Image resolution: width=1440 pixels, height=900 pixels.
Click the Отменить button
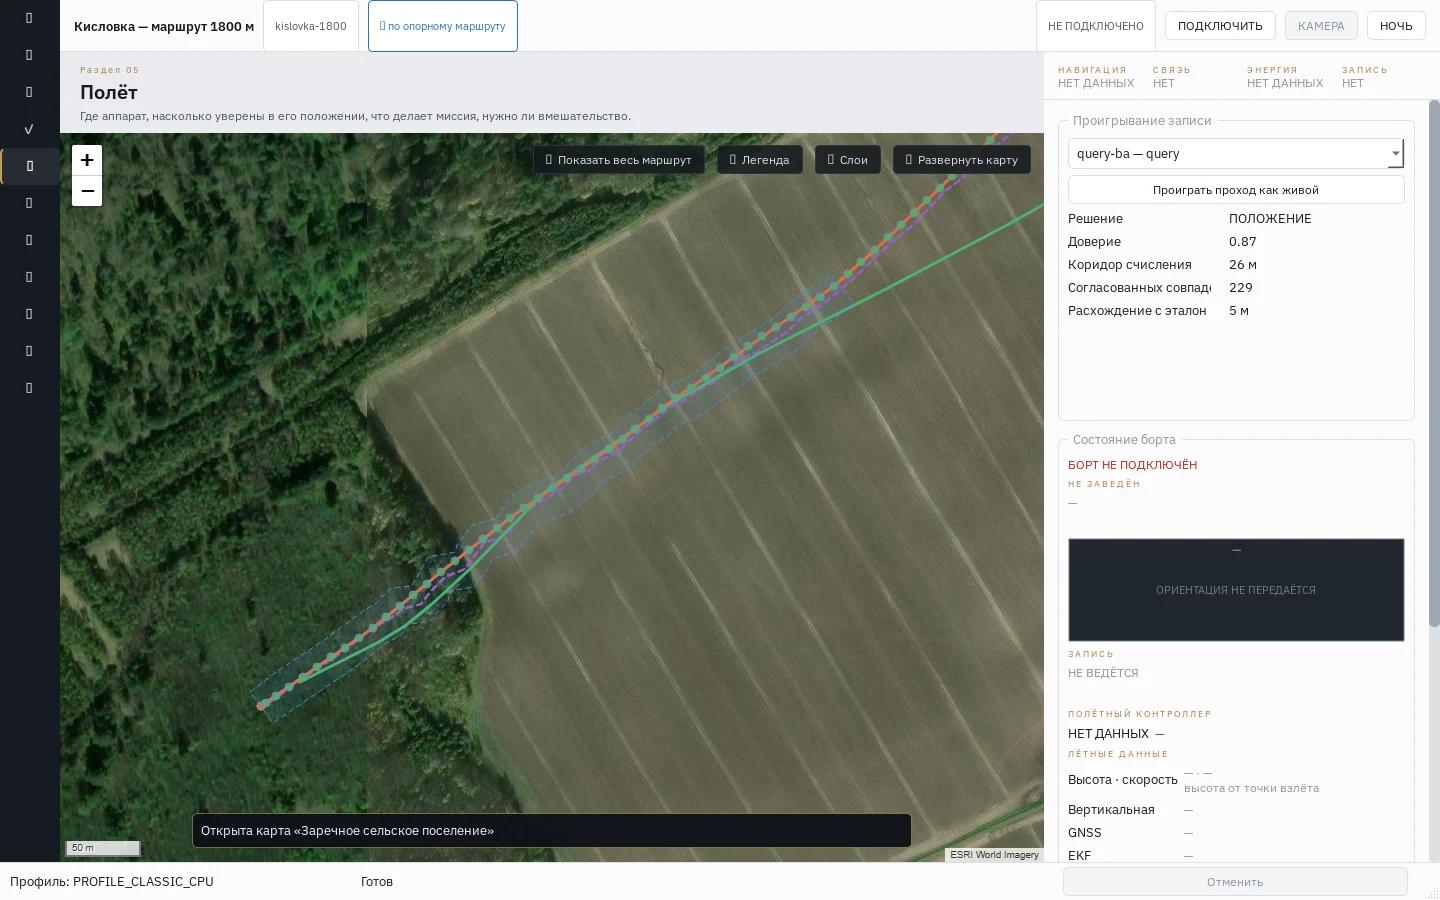tap(1235, 882)
